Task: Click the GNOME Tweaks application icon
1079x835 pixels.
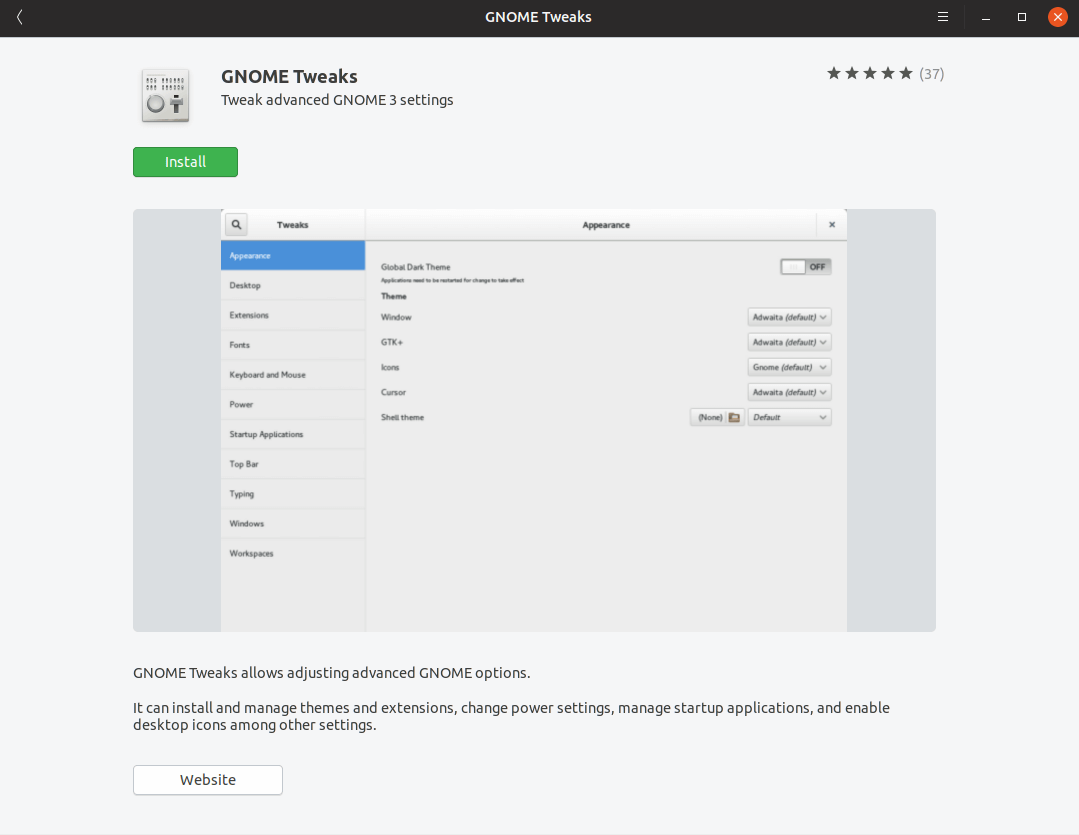Action: click(x=165, y=96)
